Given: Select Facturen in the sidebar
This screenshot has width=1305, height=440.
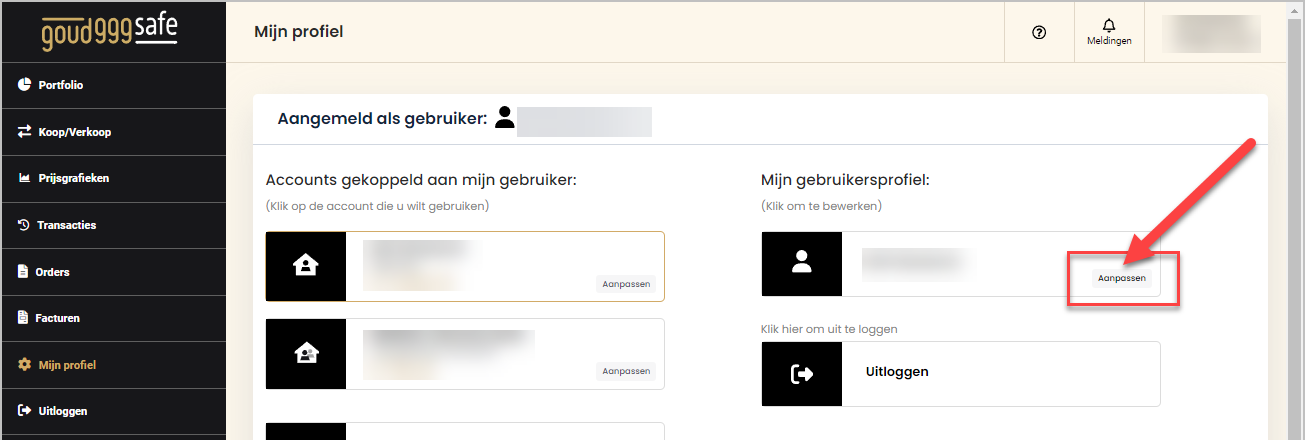Looking at the screenshot, I should pos(113,318).
